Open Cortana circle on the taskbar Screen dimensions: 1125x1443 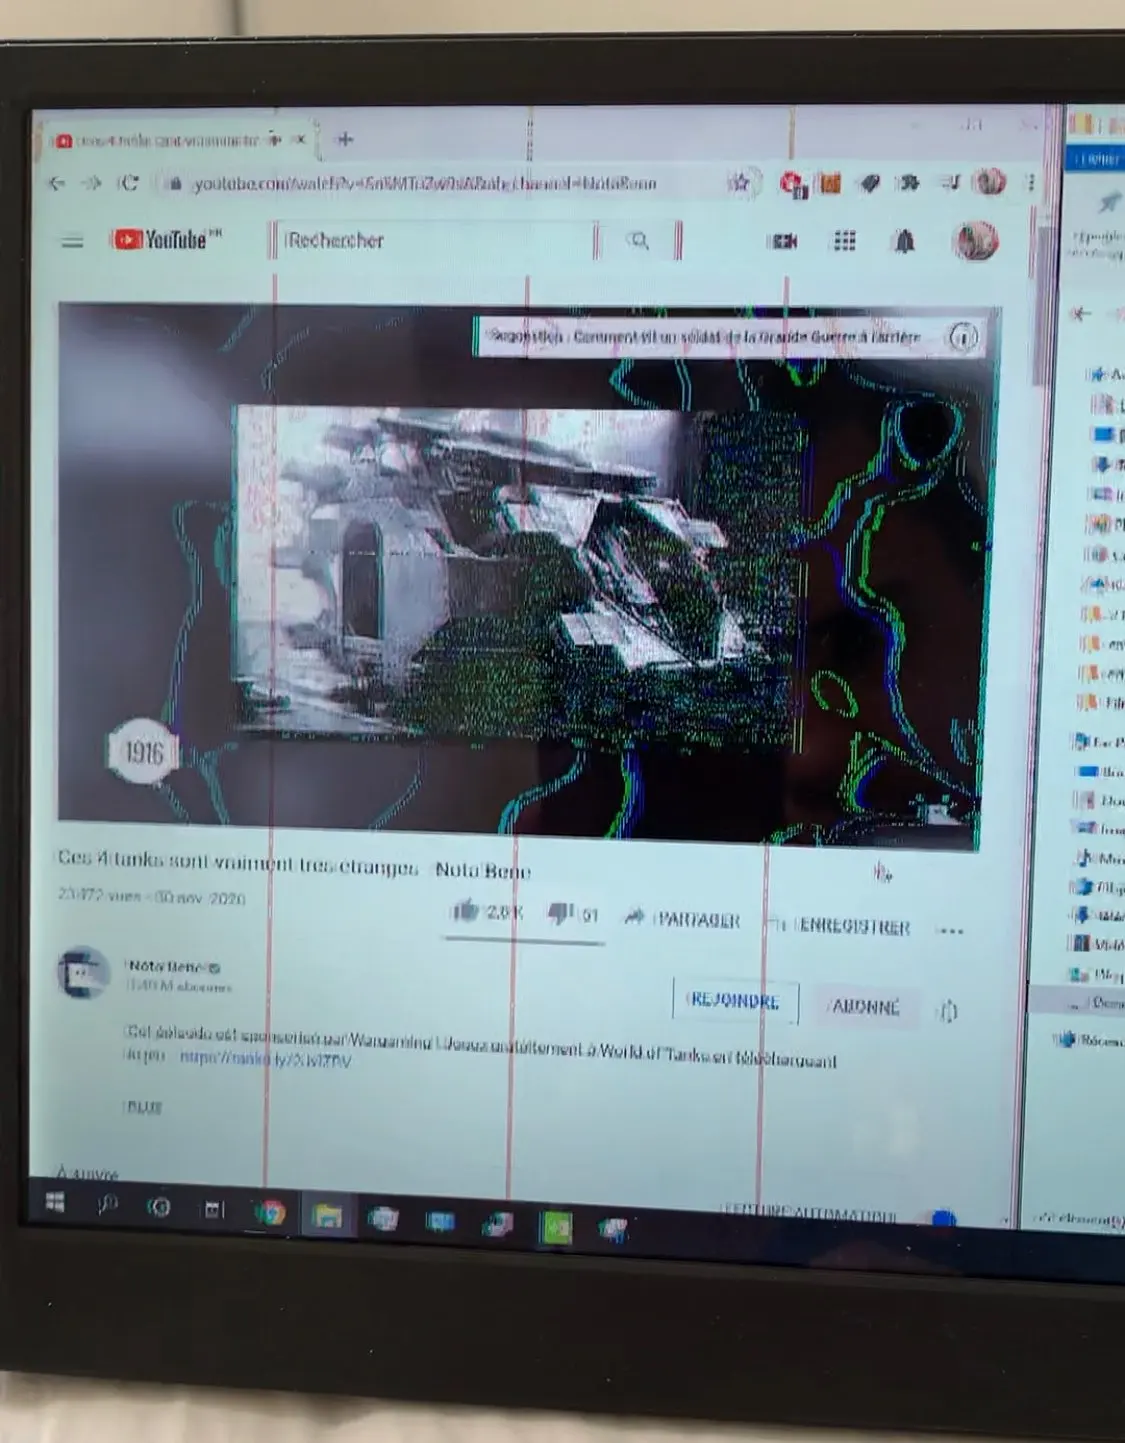(x=159, y=1208)
